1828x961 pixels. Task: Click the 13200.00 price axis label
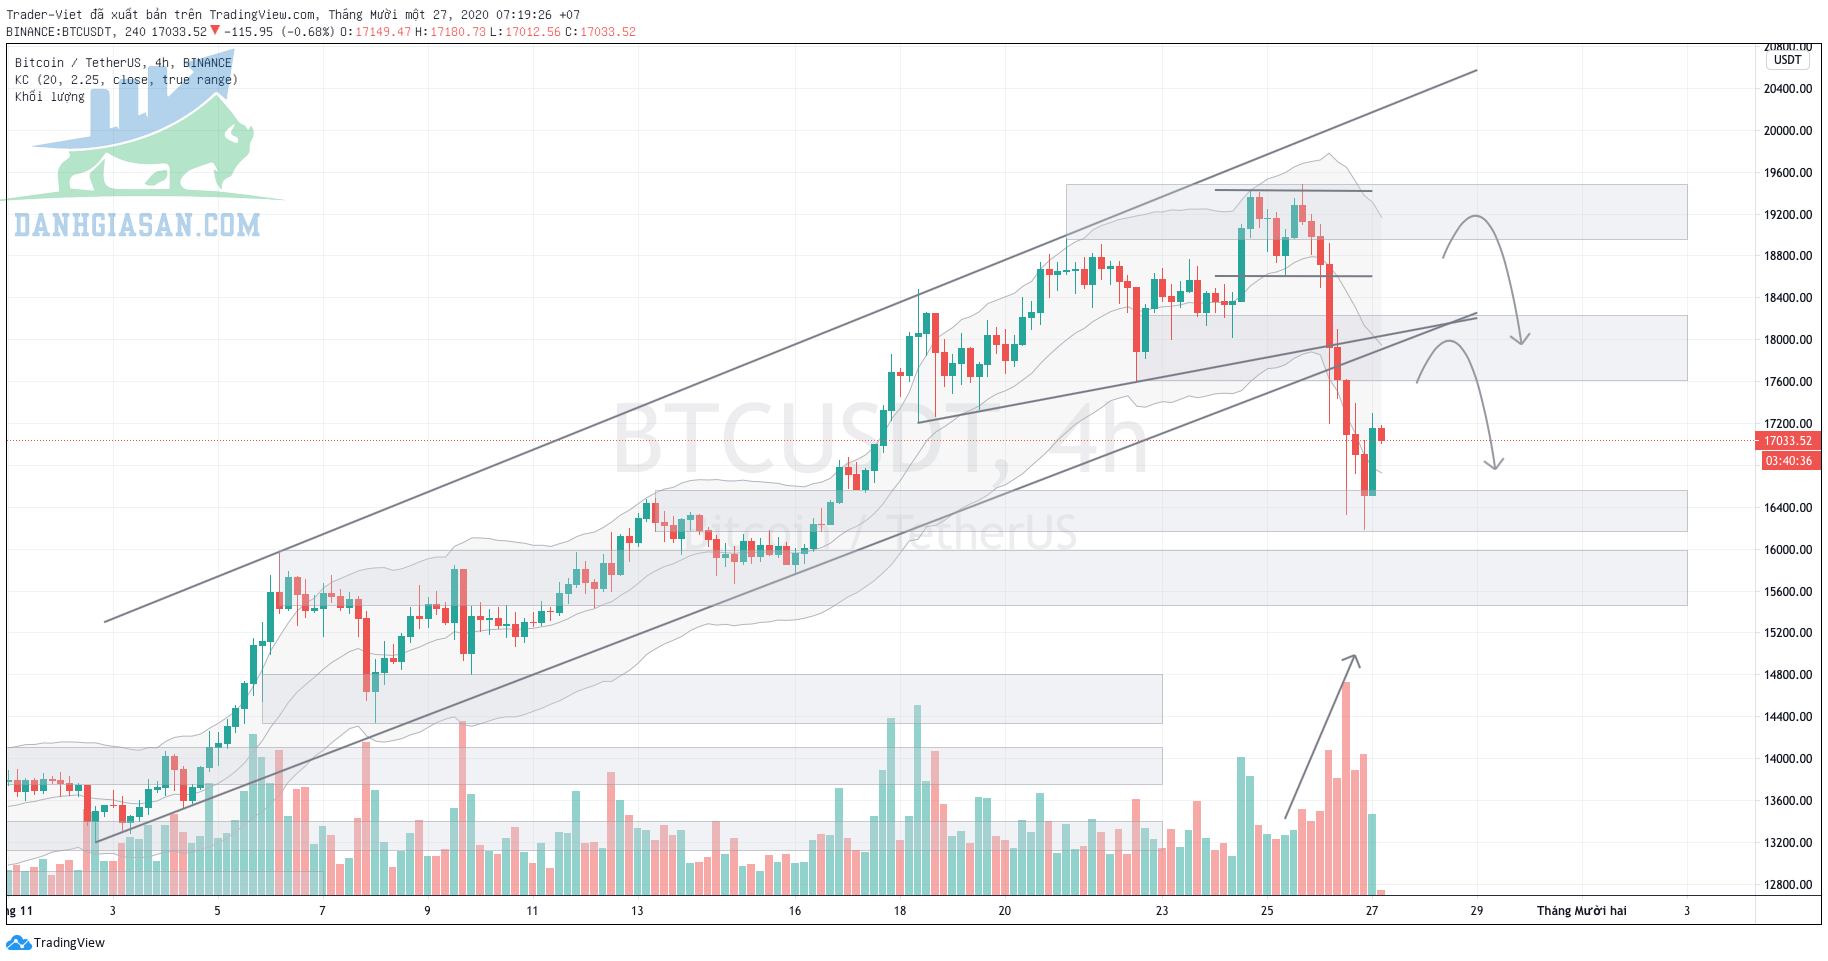[1787, 843]
